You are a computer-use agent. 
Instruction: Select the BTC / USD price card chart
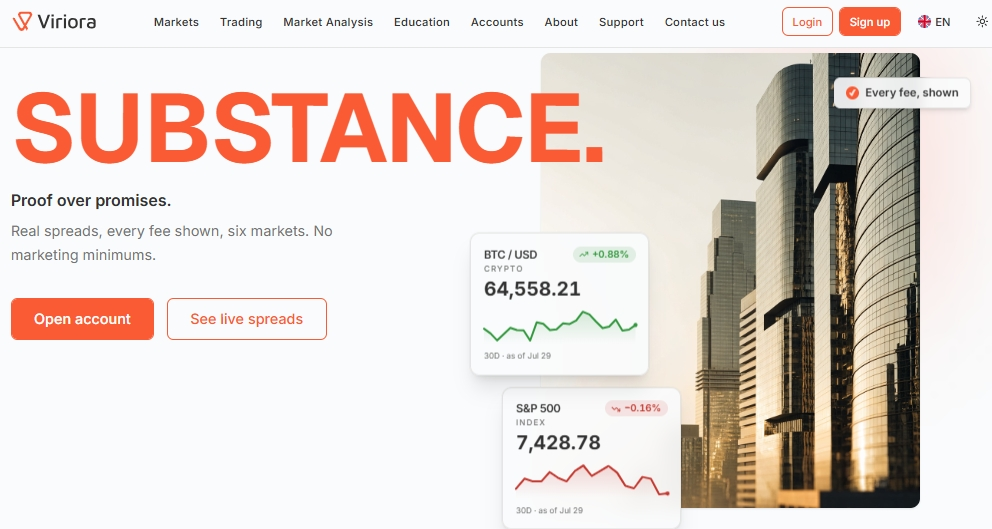(560, 326)
